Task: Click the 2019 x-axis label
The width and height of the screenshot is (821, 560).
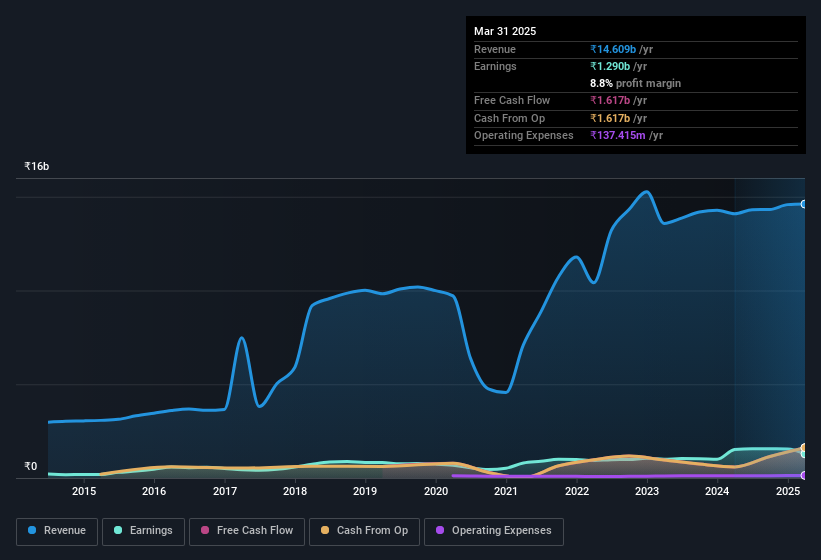Action: [365, 491]
